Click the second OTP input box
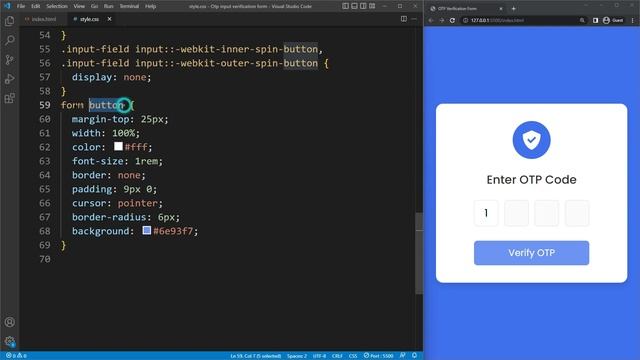This screenshot has width=640, height=360. (516, 213)
